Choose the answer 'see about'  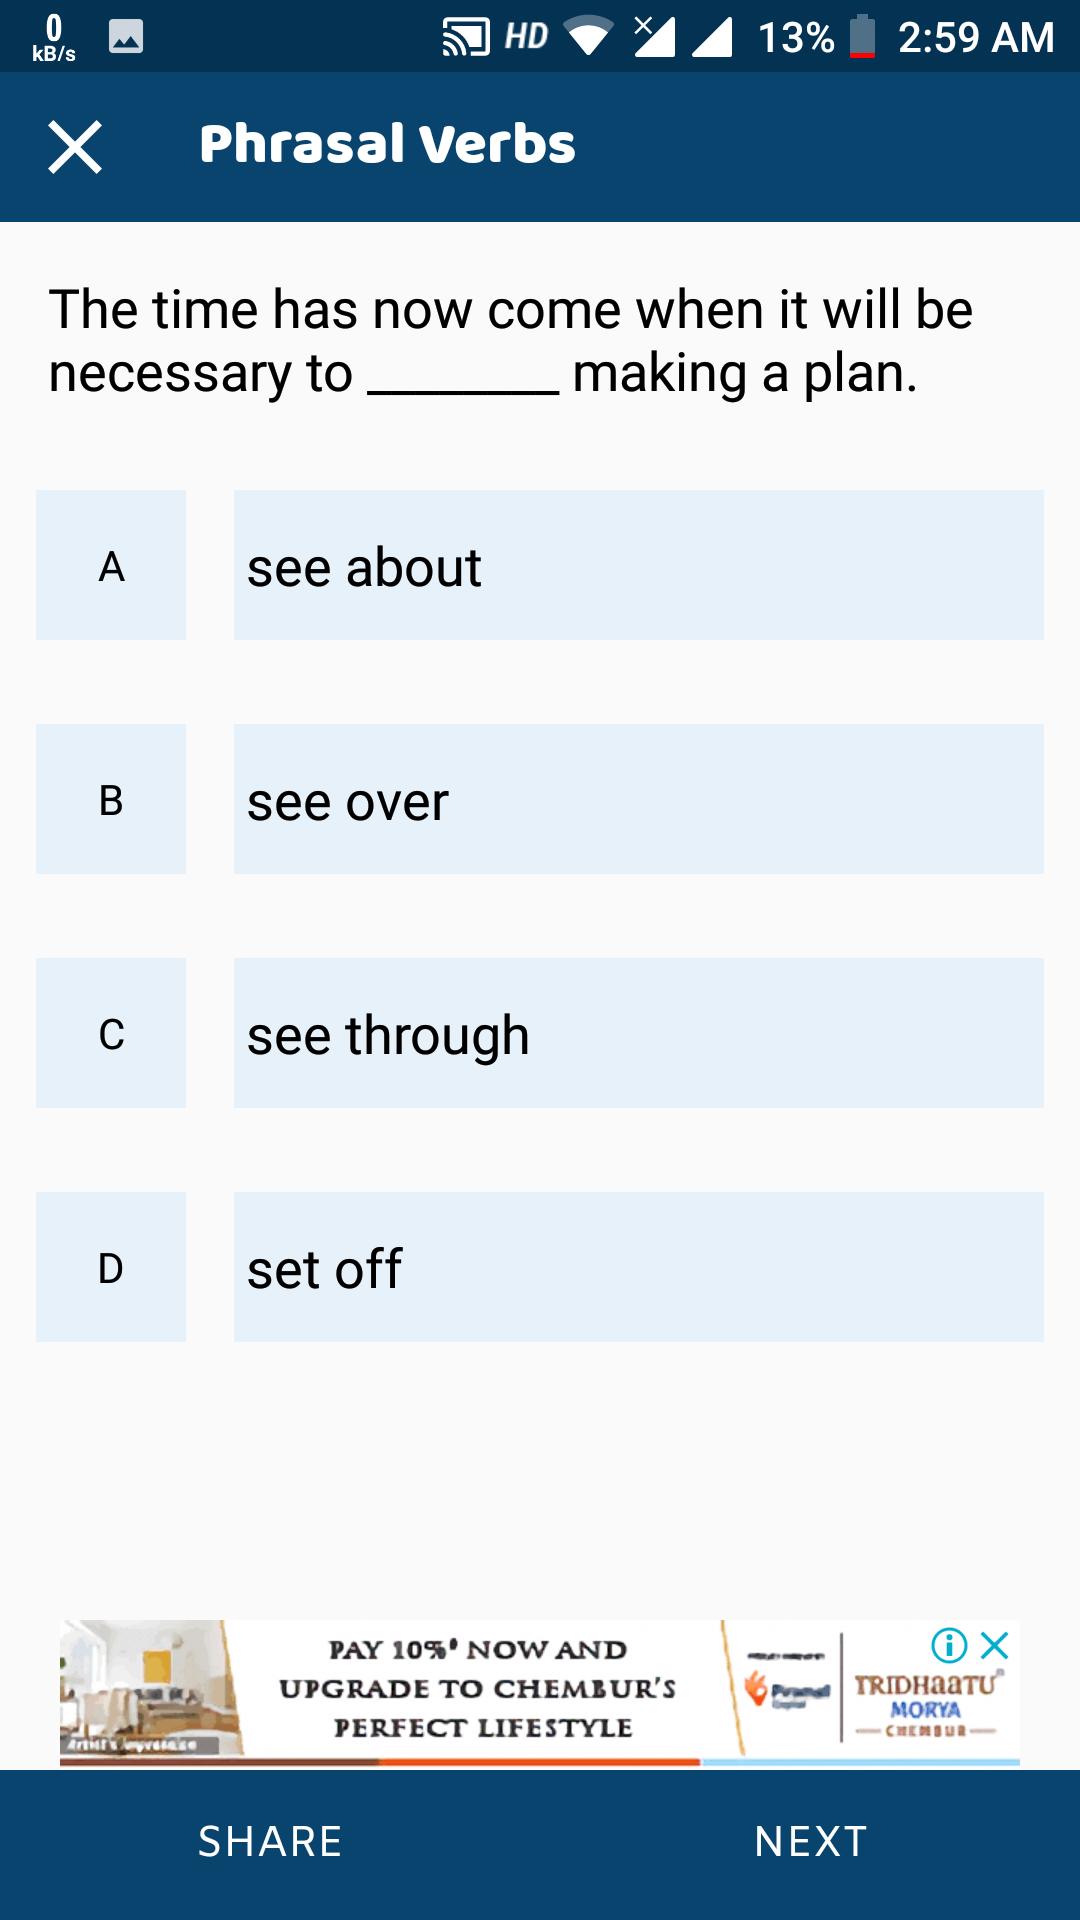[x=638, y=565]
